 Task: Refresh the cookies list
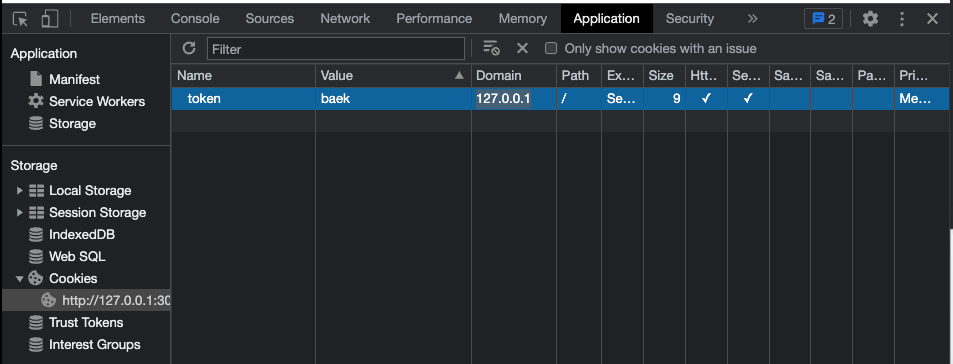[189, 48]
